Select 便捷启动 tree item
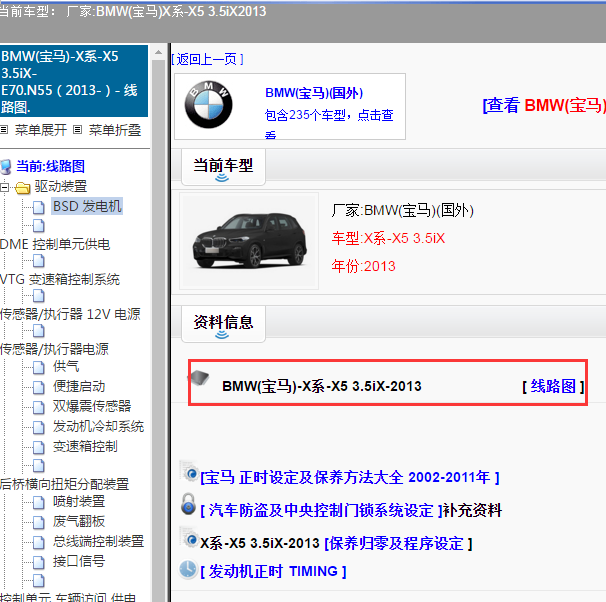The height and width of the screenshot is (602, 606). coord(79,386)
